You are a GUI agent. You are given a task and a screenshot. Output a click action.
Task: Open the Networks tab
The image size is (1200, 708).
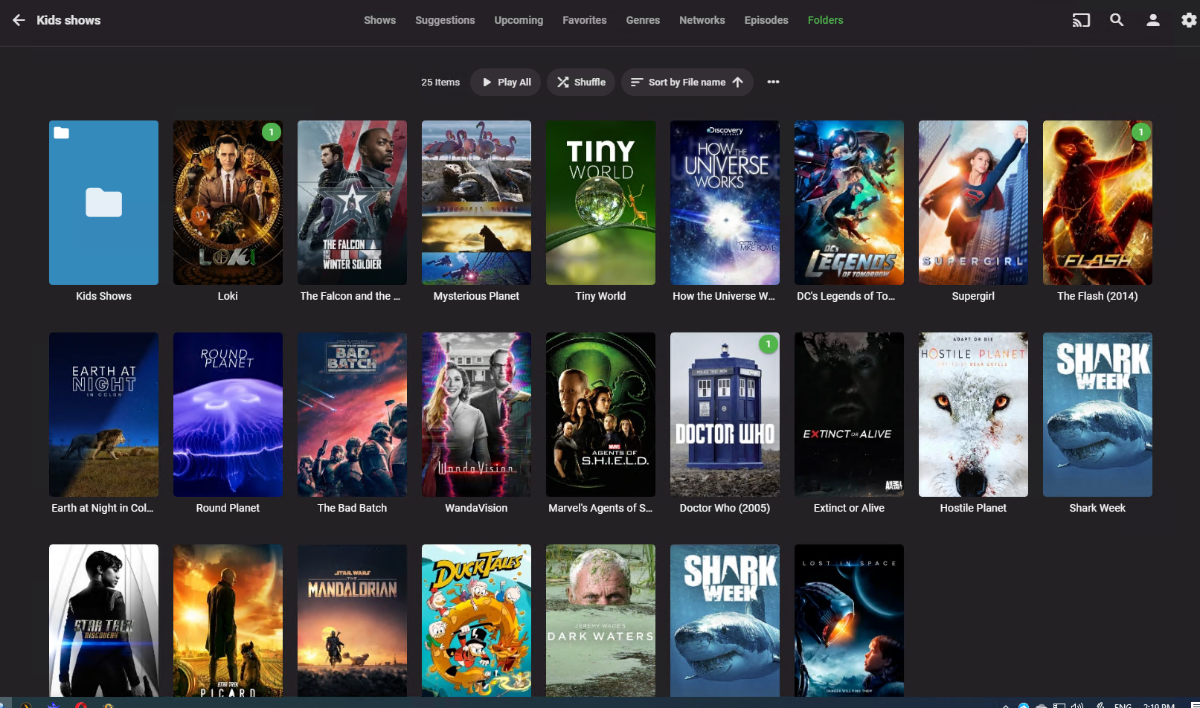coord(702,20)
